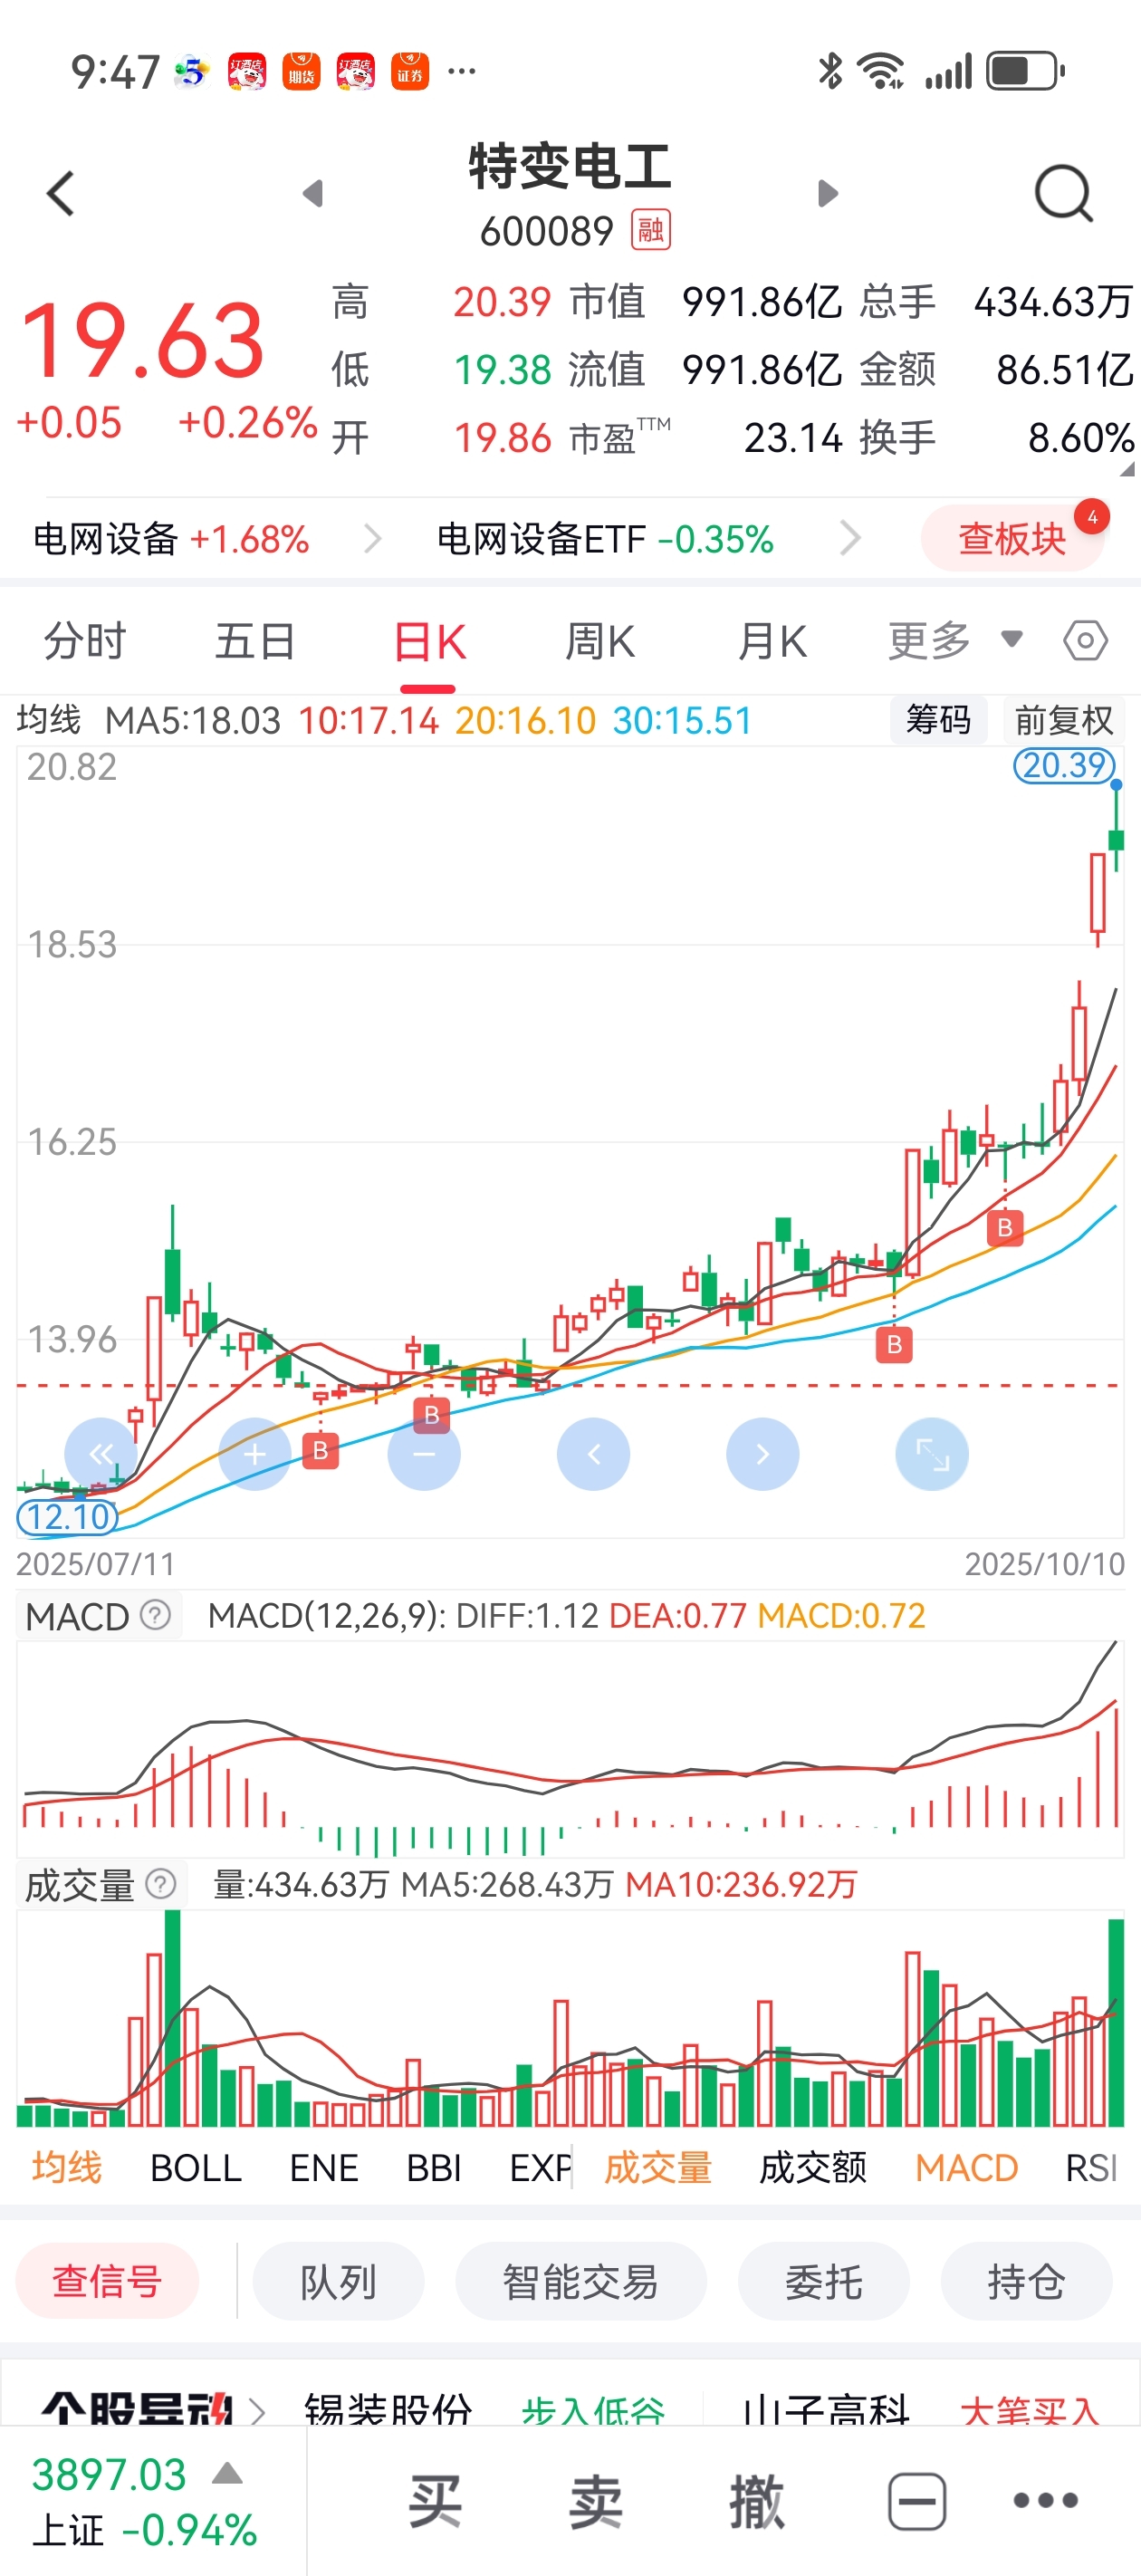Expand quote details corner triangle
The width and height of the screenshot is (1141, 2576).
(1127, 469)
